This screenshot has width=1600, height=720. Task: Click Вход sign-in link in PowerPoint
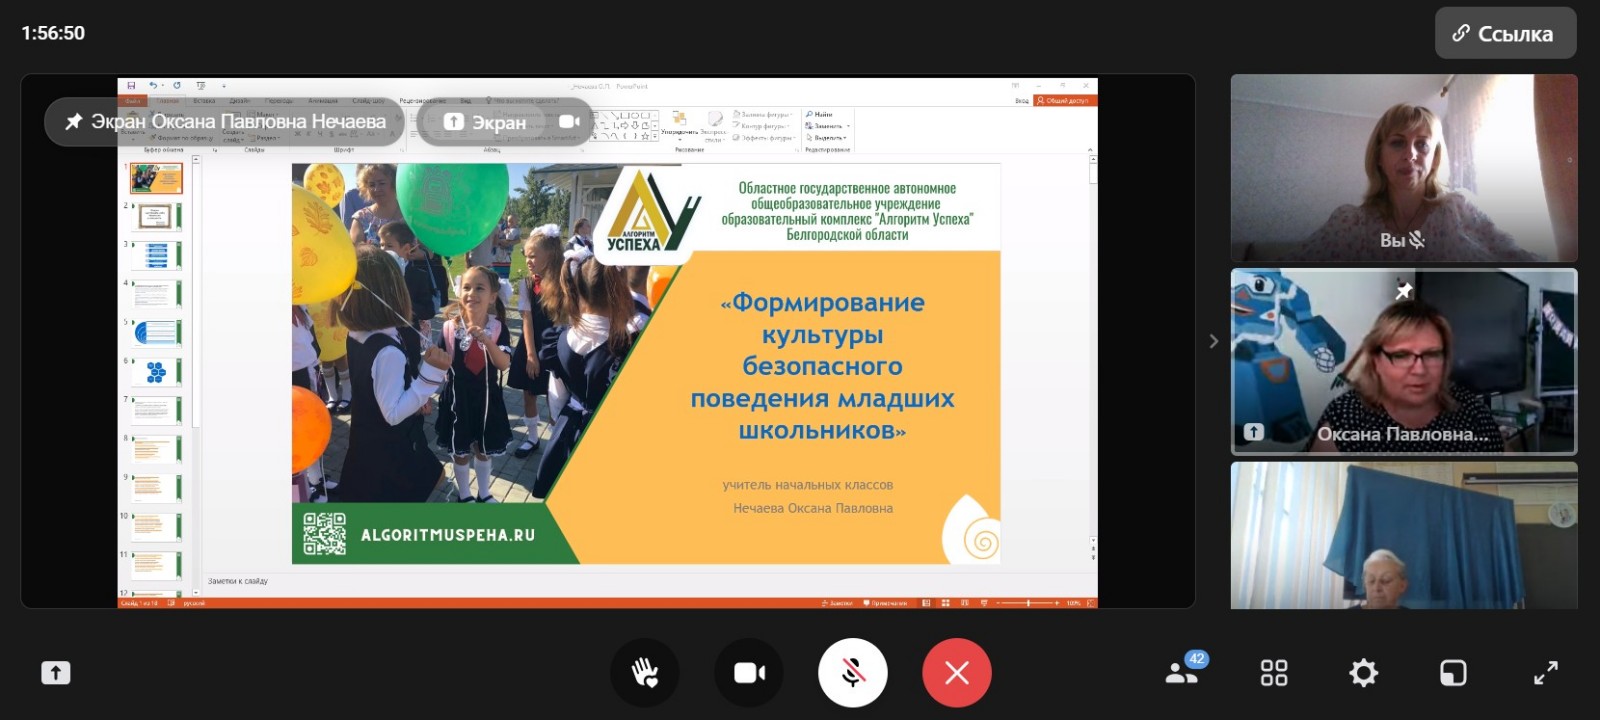coord(1022,101)
